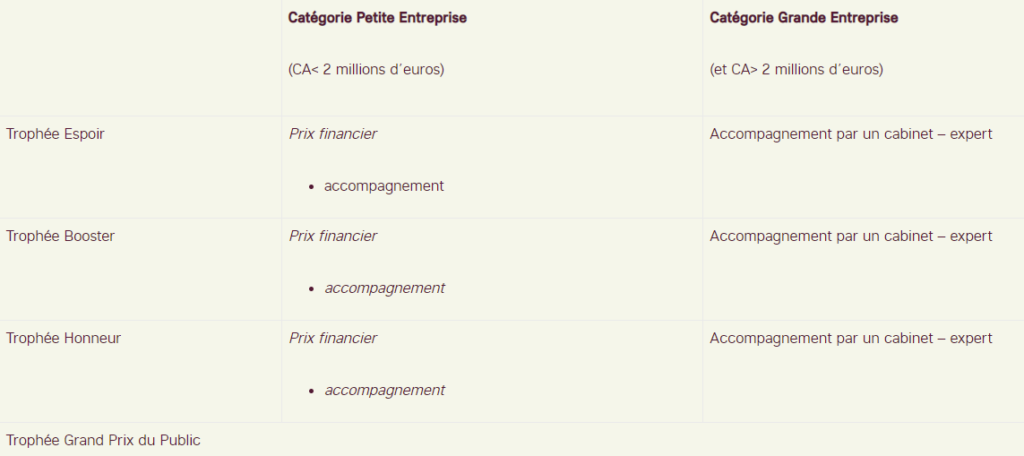Image resolution: width=1024 pixels, height=456 pixels.
Task: Click "Prix financier" in the Trophée Espoir row
Action: click(x=333, y=134)
